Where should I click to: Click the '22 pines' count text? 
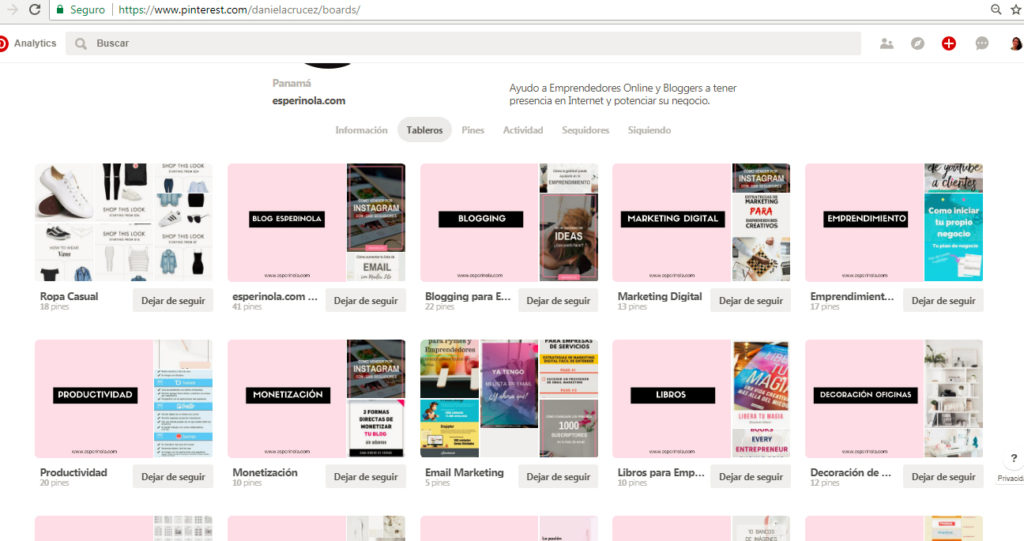click(x=440, y=306)
